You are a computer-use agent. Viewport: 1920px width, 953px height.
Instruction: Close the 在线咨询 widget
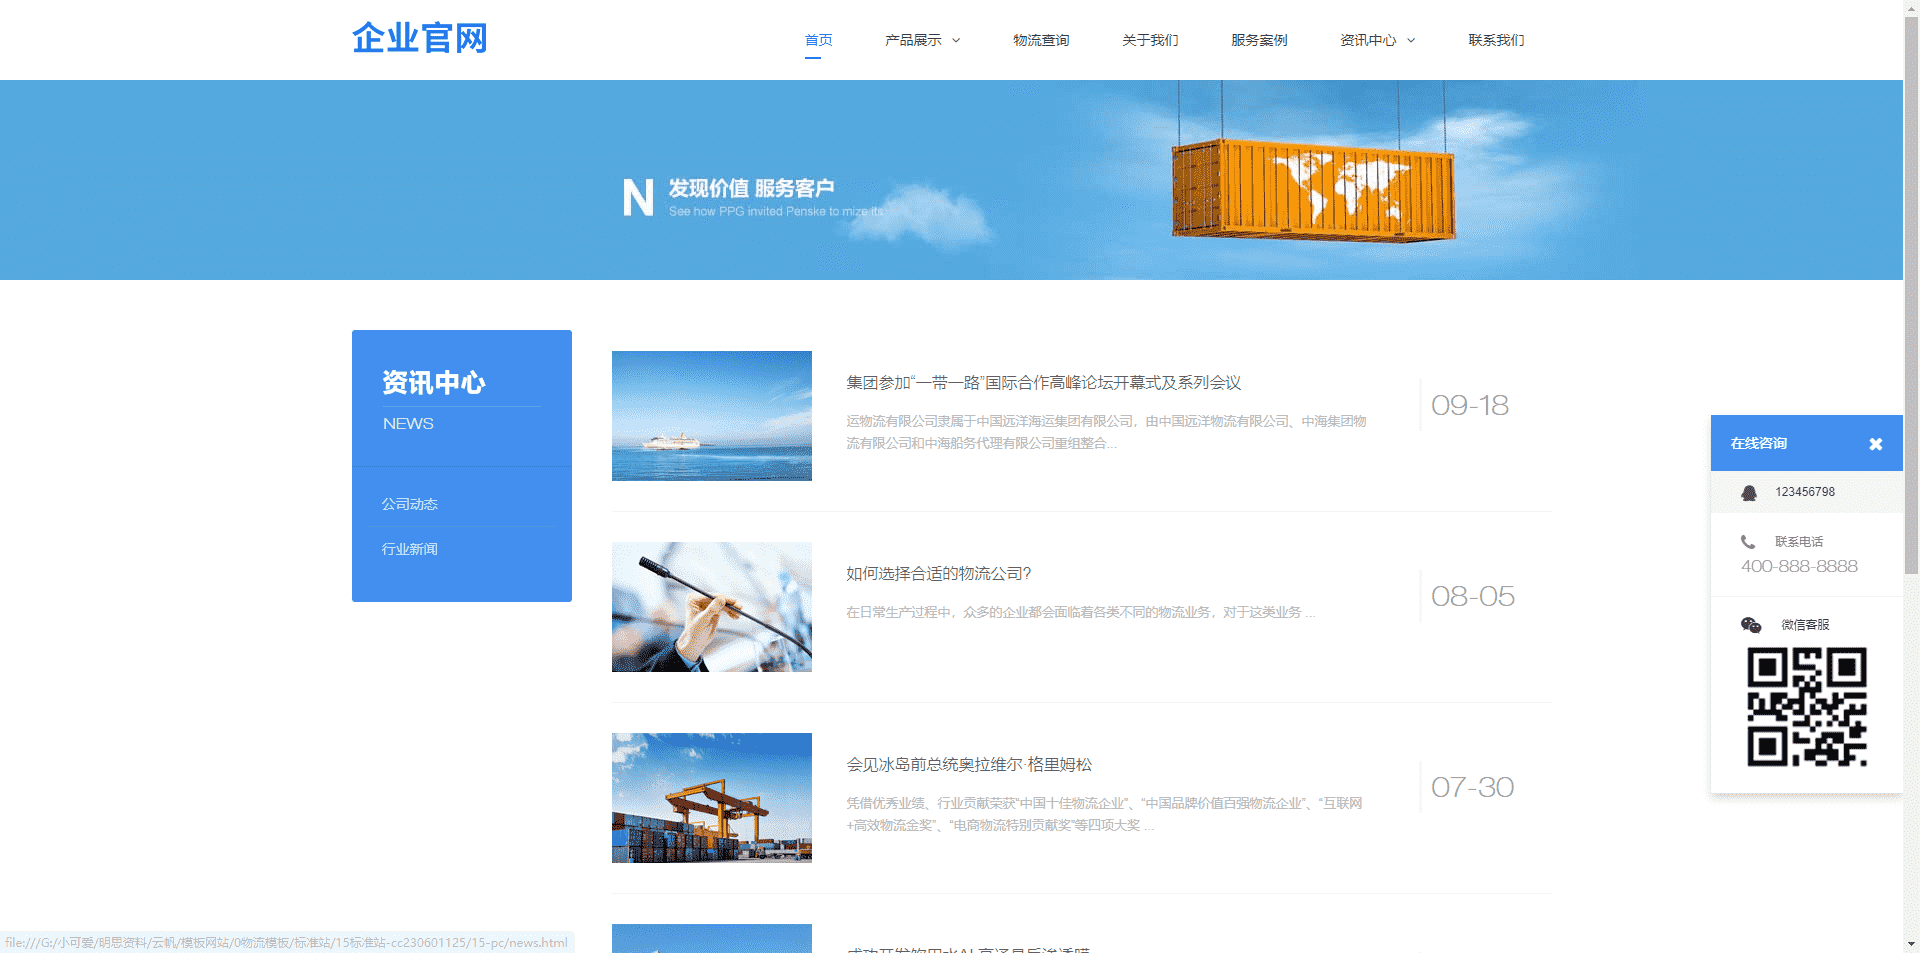pyautogui.click(x=1876, y=444)
